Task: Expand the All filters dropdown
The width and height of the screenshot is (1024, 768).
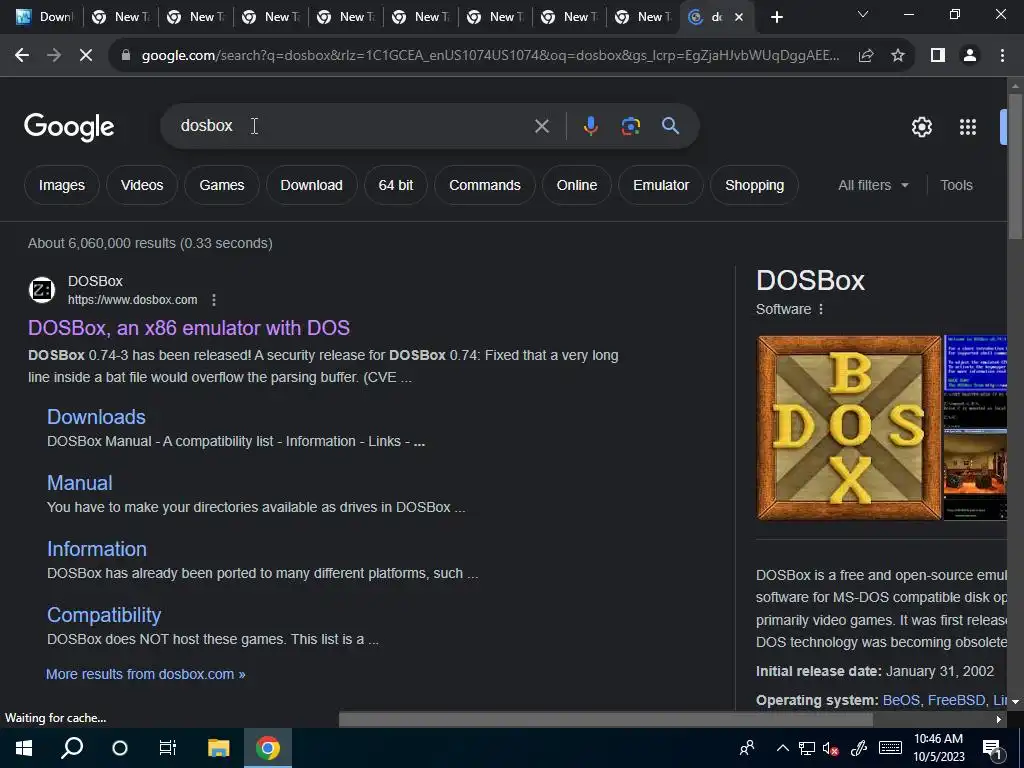Action: point(873,185)
